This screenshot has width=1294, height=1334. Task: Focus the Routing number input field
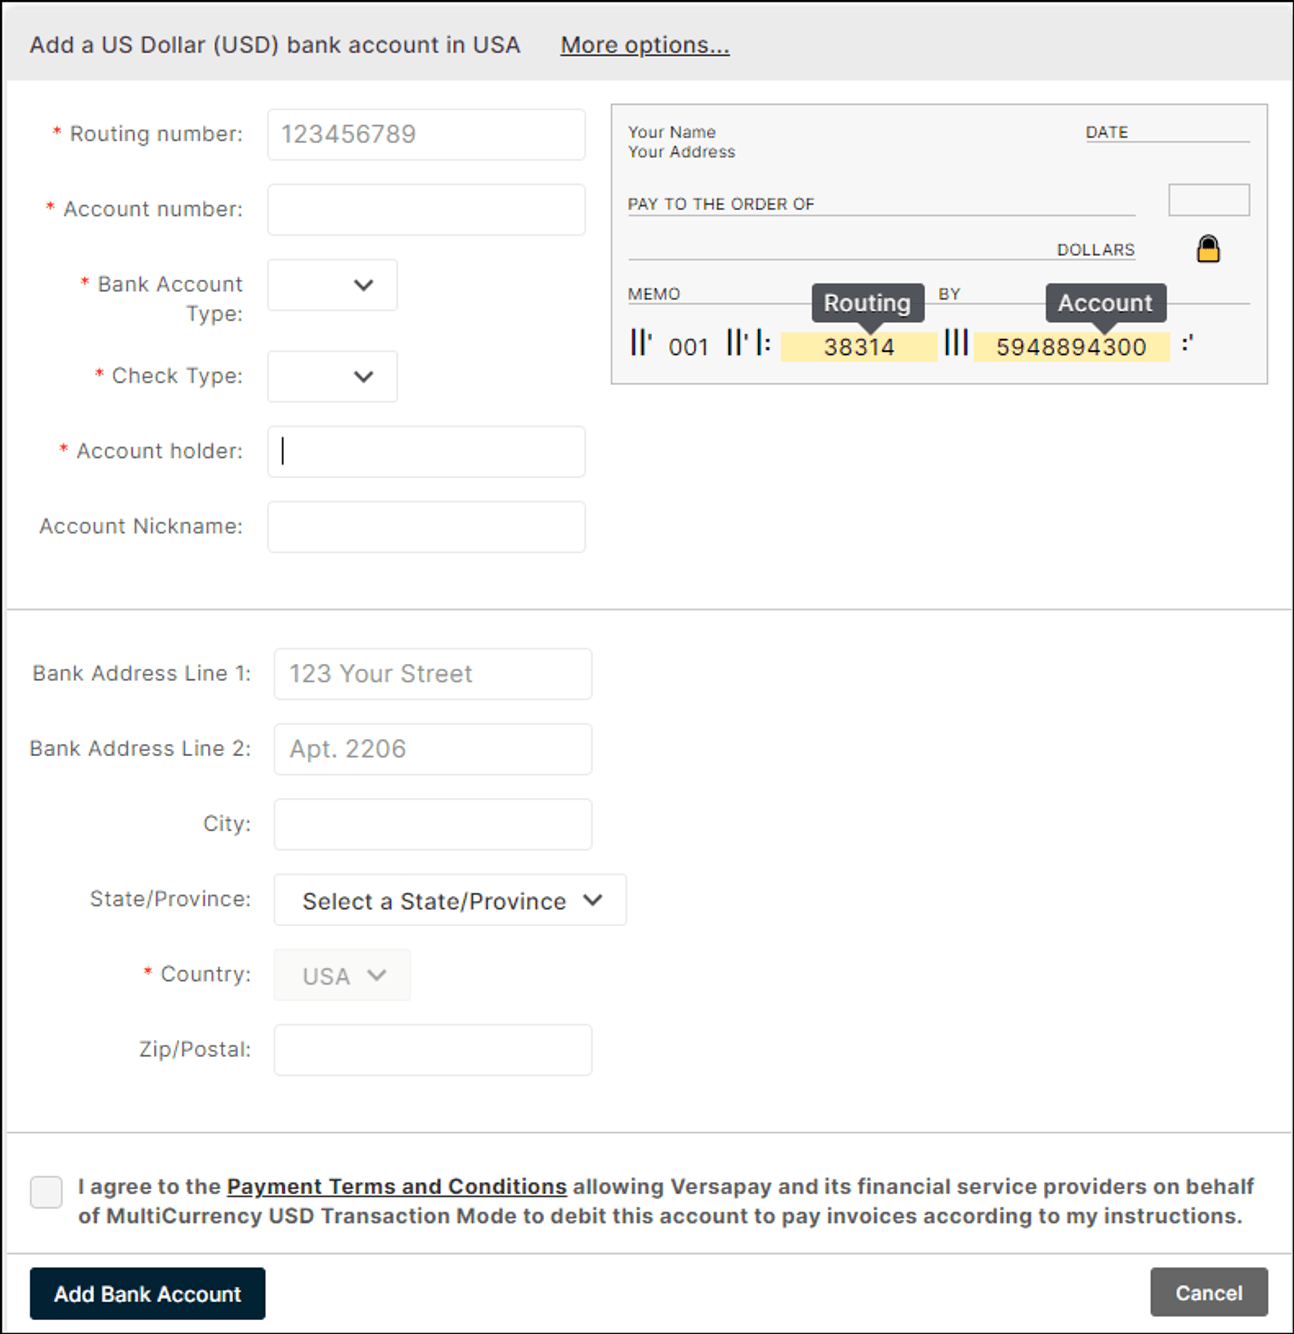[426, 134]
